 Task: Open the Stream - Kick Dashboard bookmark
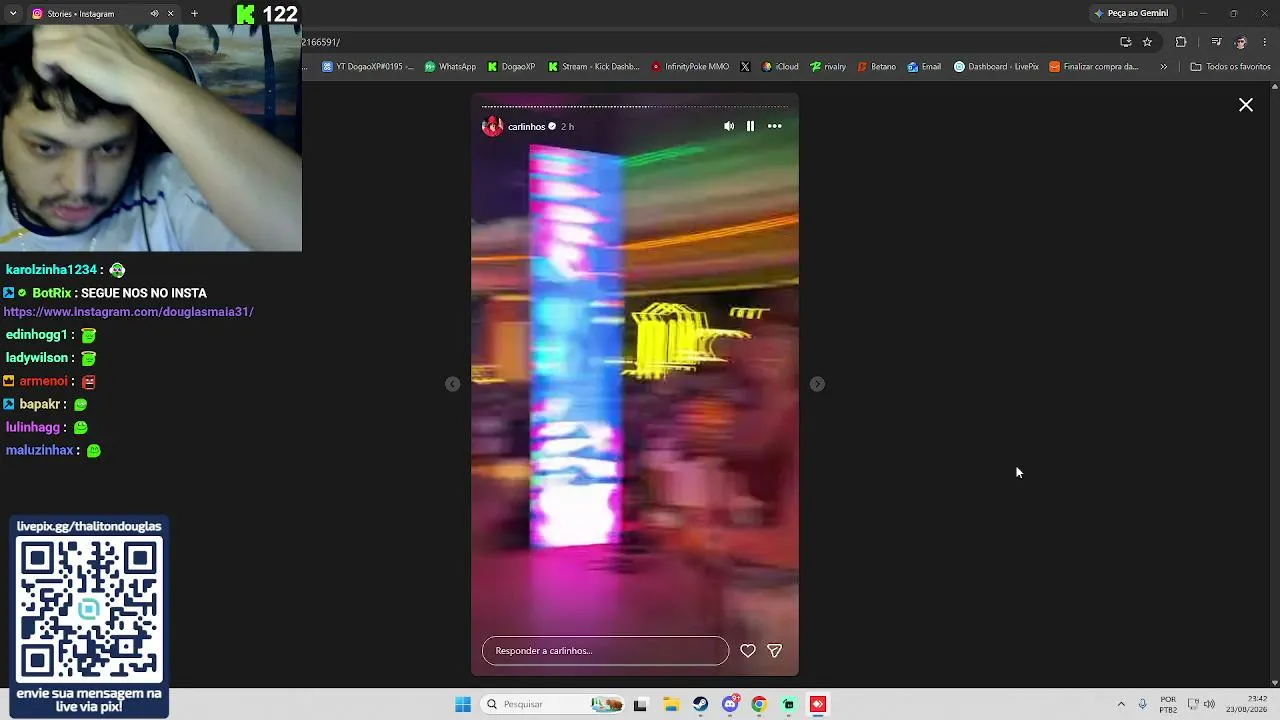[593, 67]
